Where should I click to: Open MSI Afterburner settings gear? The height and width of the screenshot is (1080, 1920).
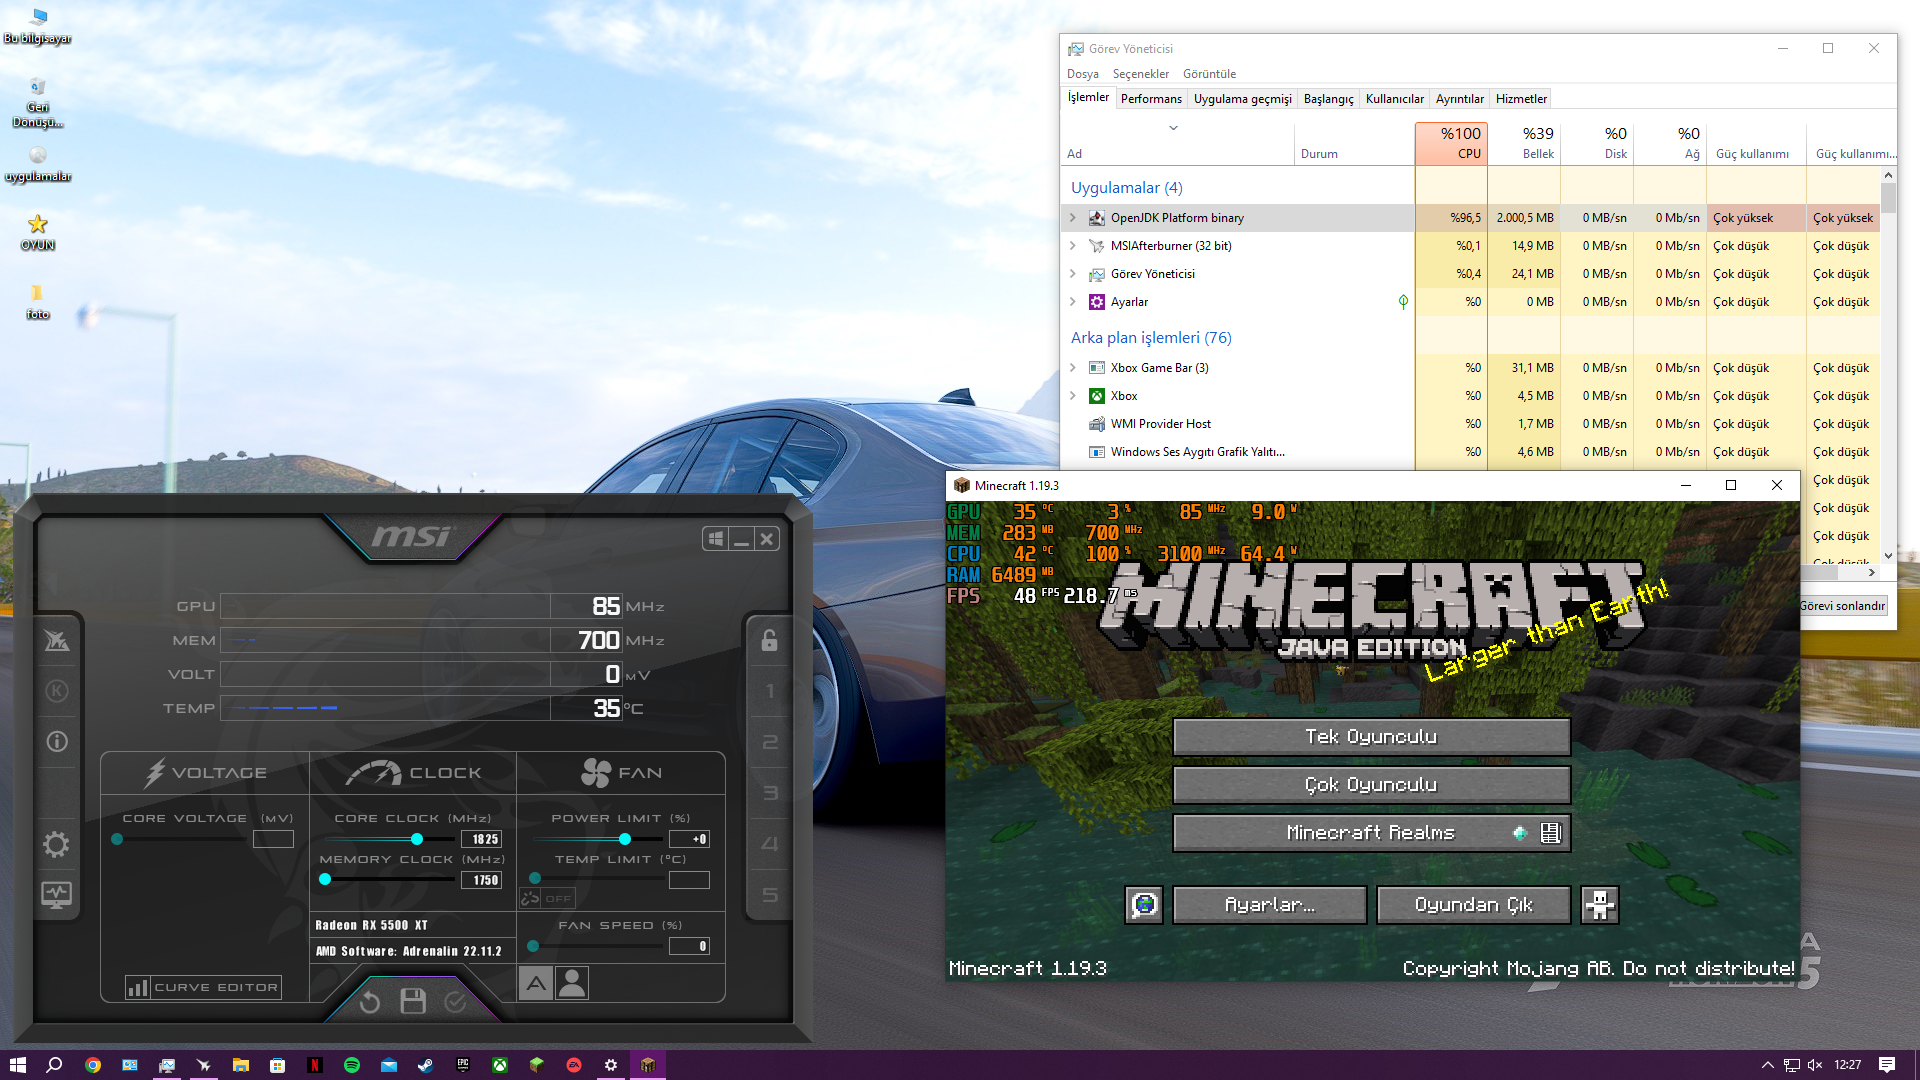tap(56, 845)
